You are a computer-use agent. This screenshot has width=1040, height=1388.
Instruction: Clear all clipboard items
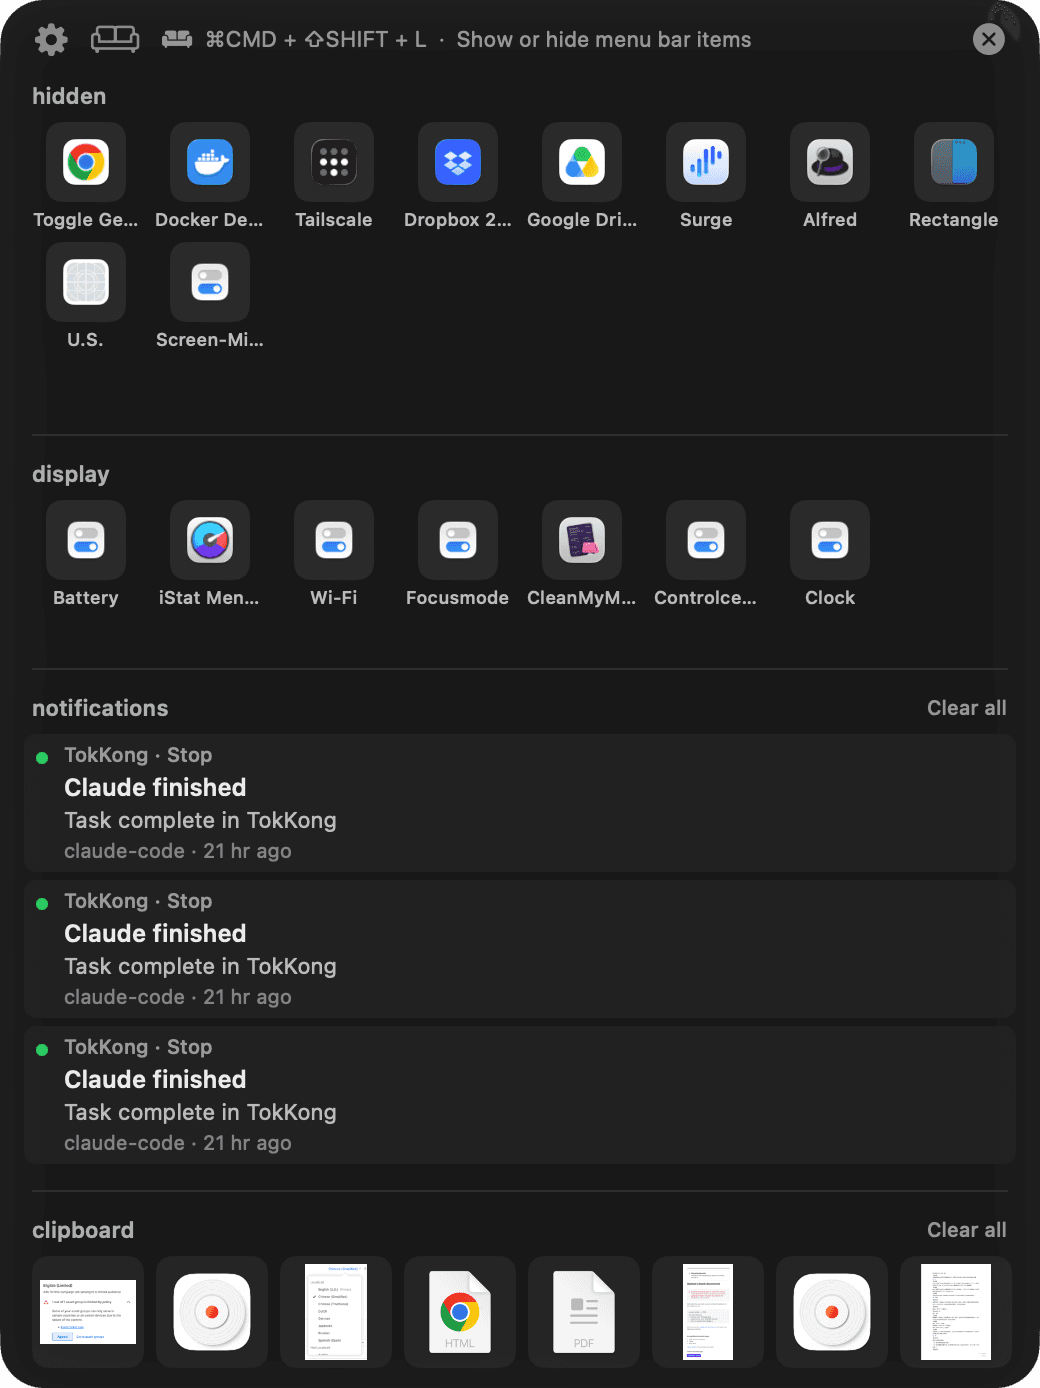pyautogui.click(x=966, y=1230)
